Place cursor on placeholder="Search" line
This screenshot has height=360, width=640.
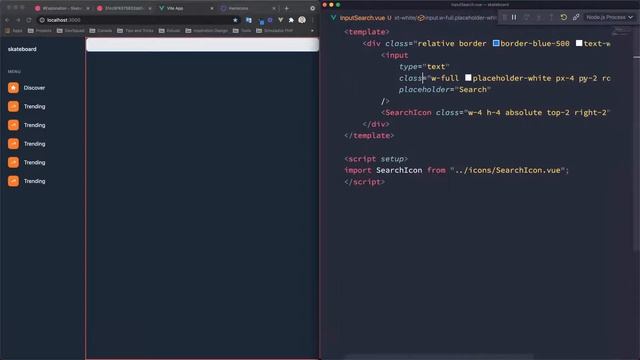click(445, 89)
